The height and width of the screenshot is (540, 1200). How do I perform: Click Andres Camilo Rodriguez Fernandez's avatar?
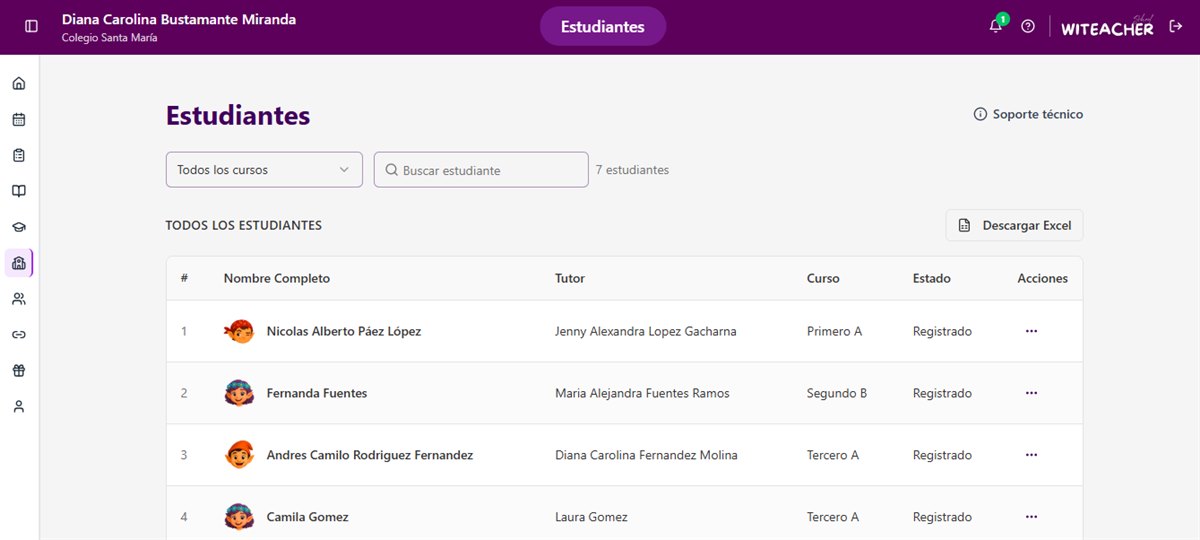pos(239,455)
